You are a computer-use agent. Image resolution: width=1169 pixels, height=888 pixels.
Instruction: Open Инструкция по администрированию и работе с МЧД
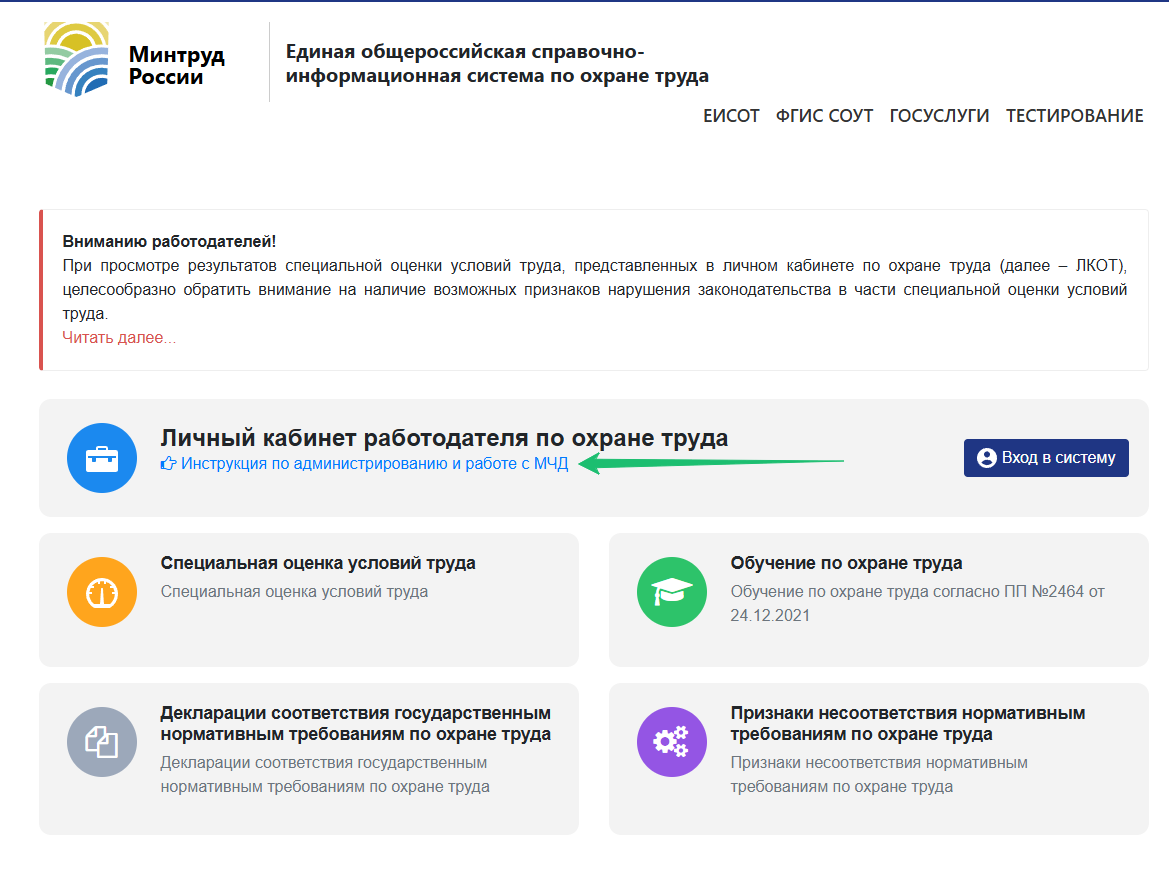pyautogui.click(x=374, y=464)
